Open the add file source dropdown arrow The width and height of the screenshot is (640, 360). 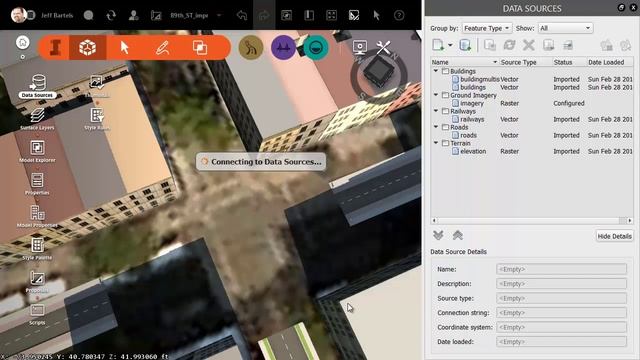[450, 45]
